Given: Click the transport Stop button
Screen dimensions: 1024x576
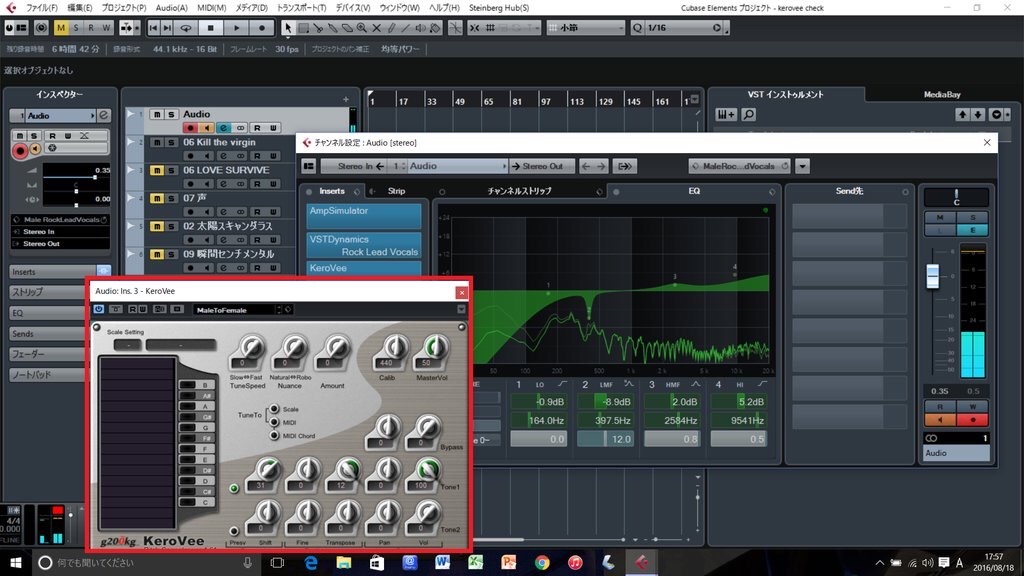Looking at the screenshot, I should 210,28.
